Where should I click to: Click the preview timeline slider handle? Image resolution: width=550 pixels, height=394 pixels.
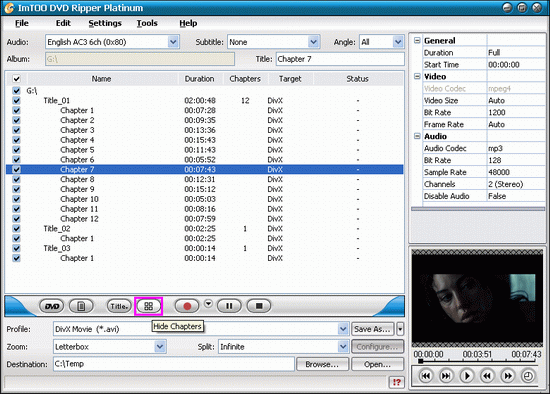[x=421, y=361]
